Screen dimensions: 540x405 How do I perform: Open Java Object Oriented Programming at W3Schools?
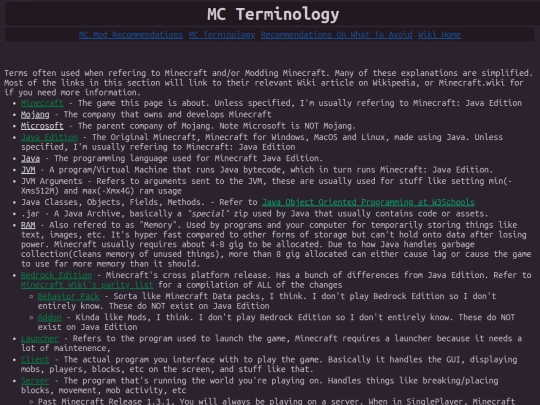[x=368, y=202]
